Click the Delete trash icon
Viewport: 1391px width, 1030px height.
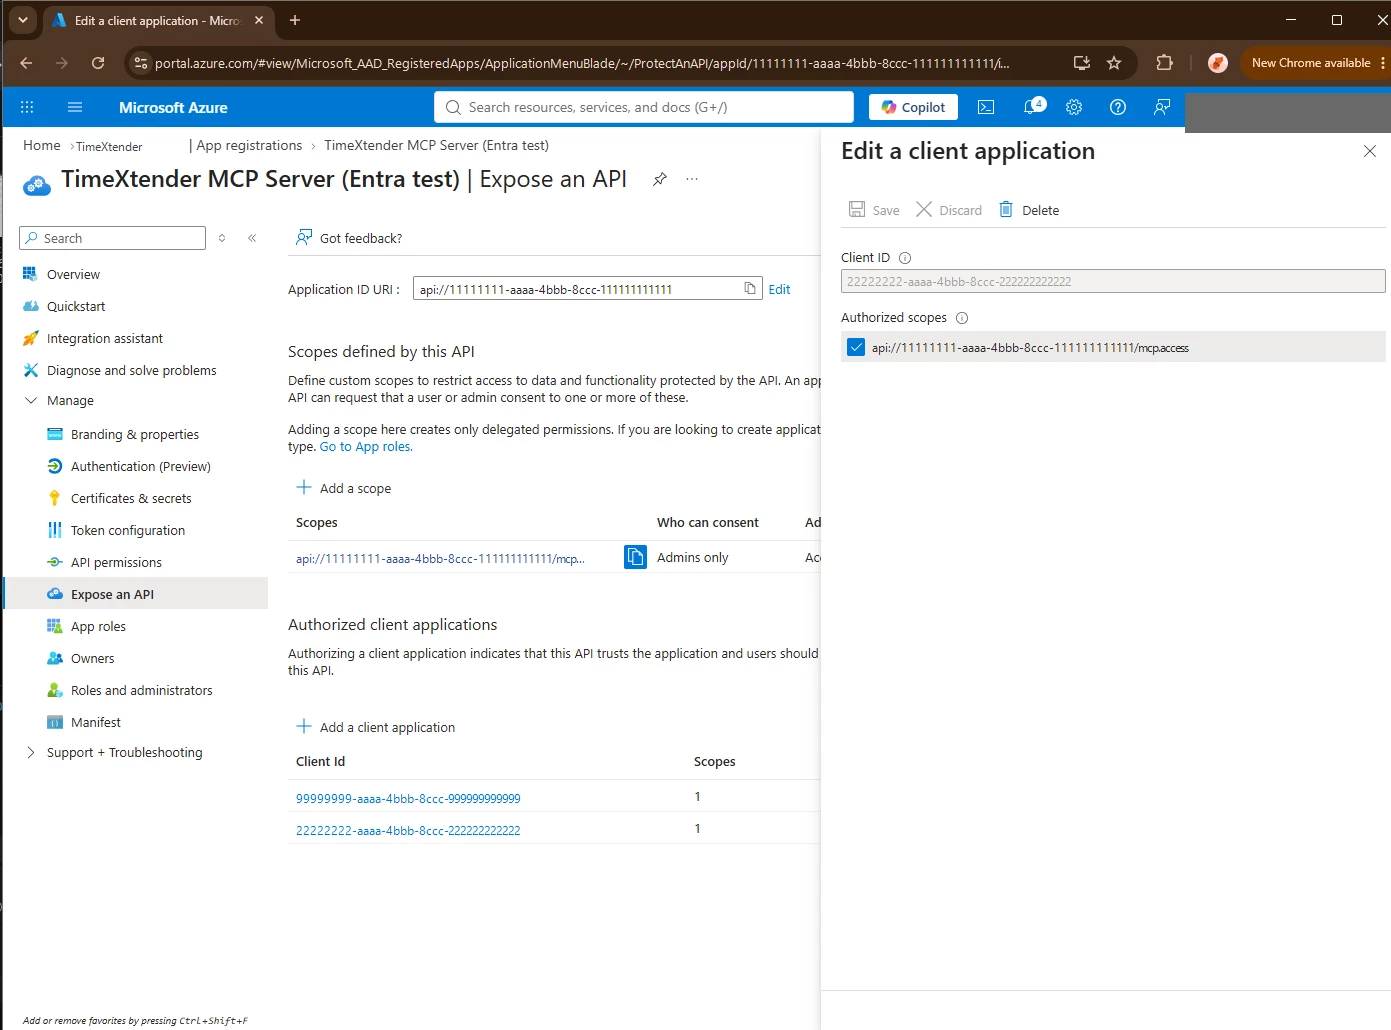click(1006, 209)
